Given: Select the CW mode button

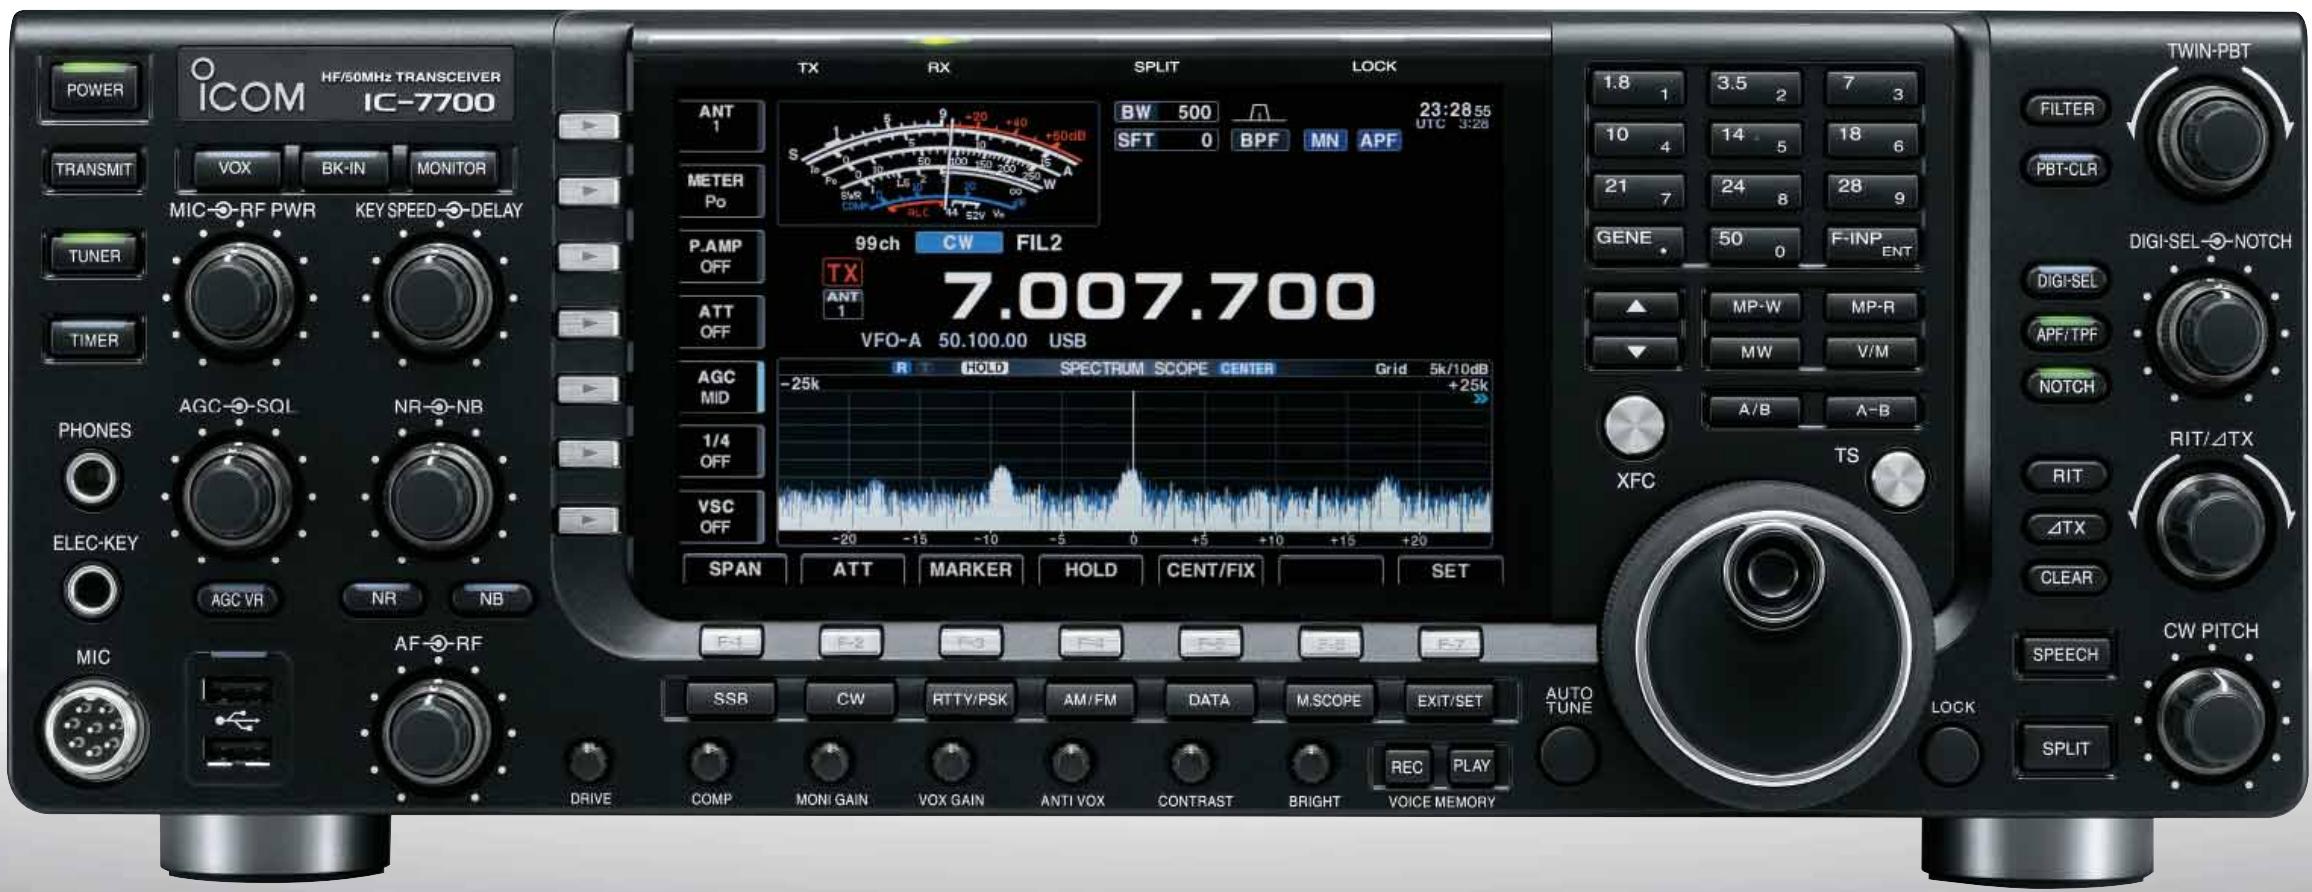Looking at the screenshot, I should tap(850, 699).
